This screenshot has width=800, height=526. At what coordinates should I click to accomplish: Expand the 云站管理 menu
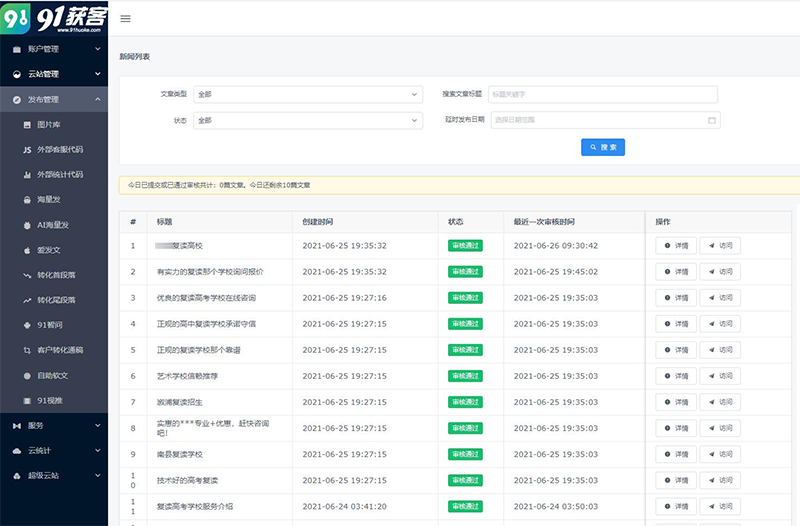point(54,74)
